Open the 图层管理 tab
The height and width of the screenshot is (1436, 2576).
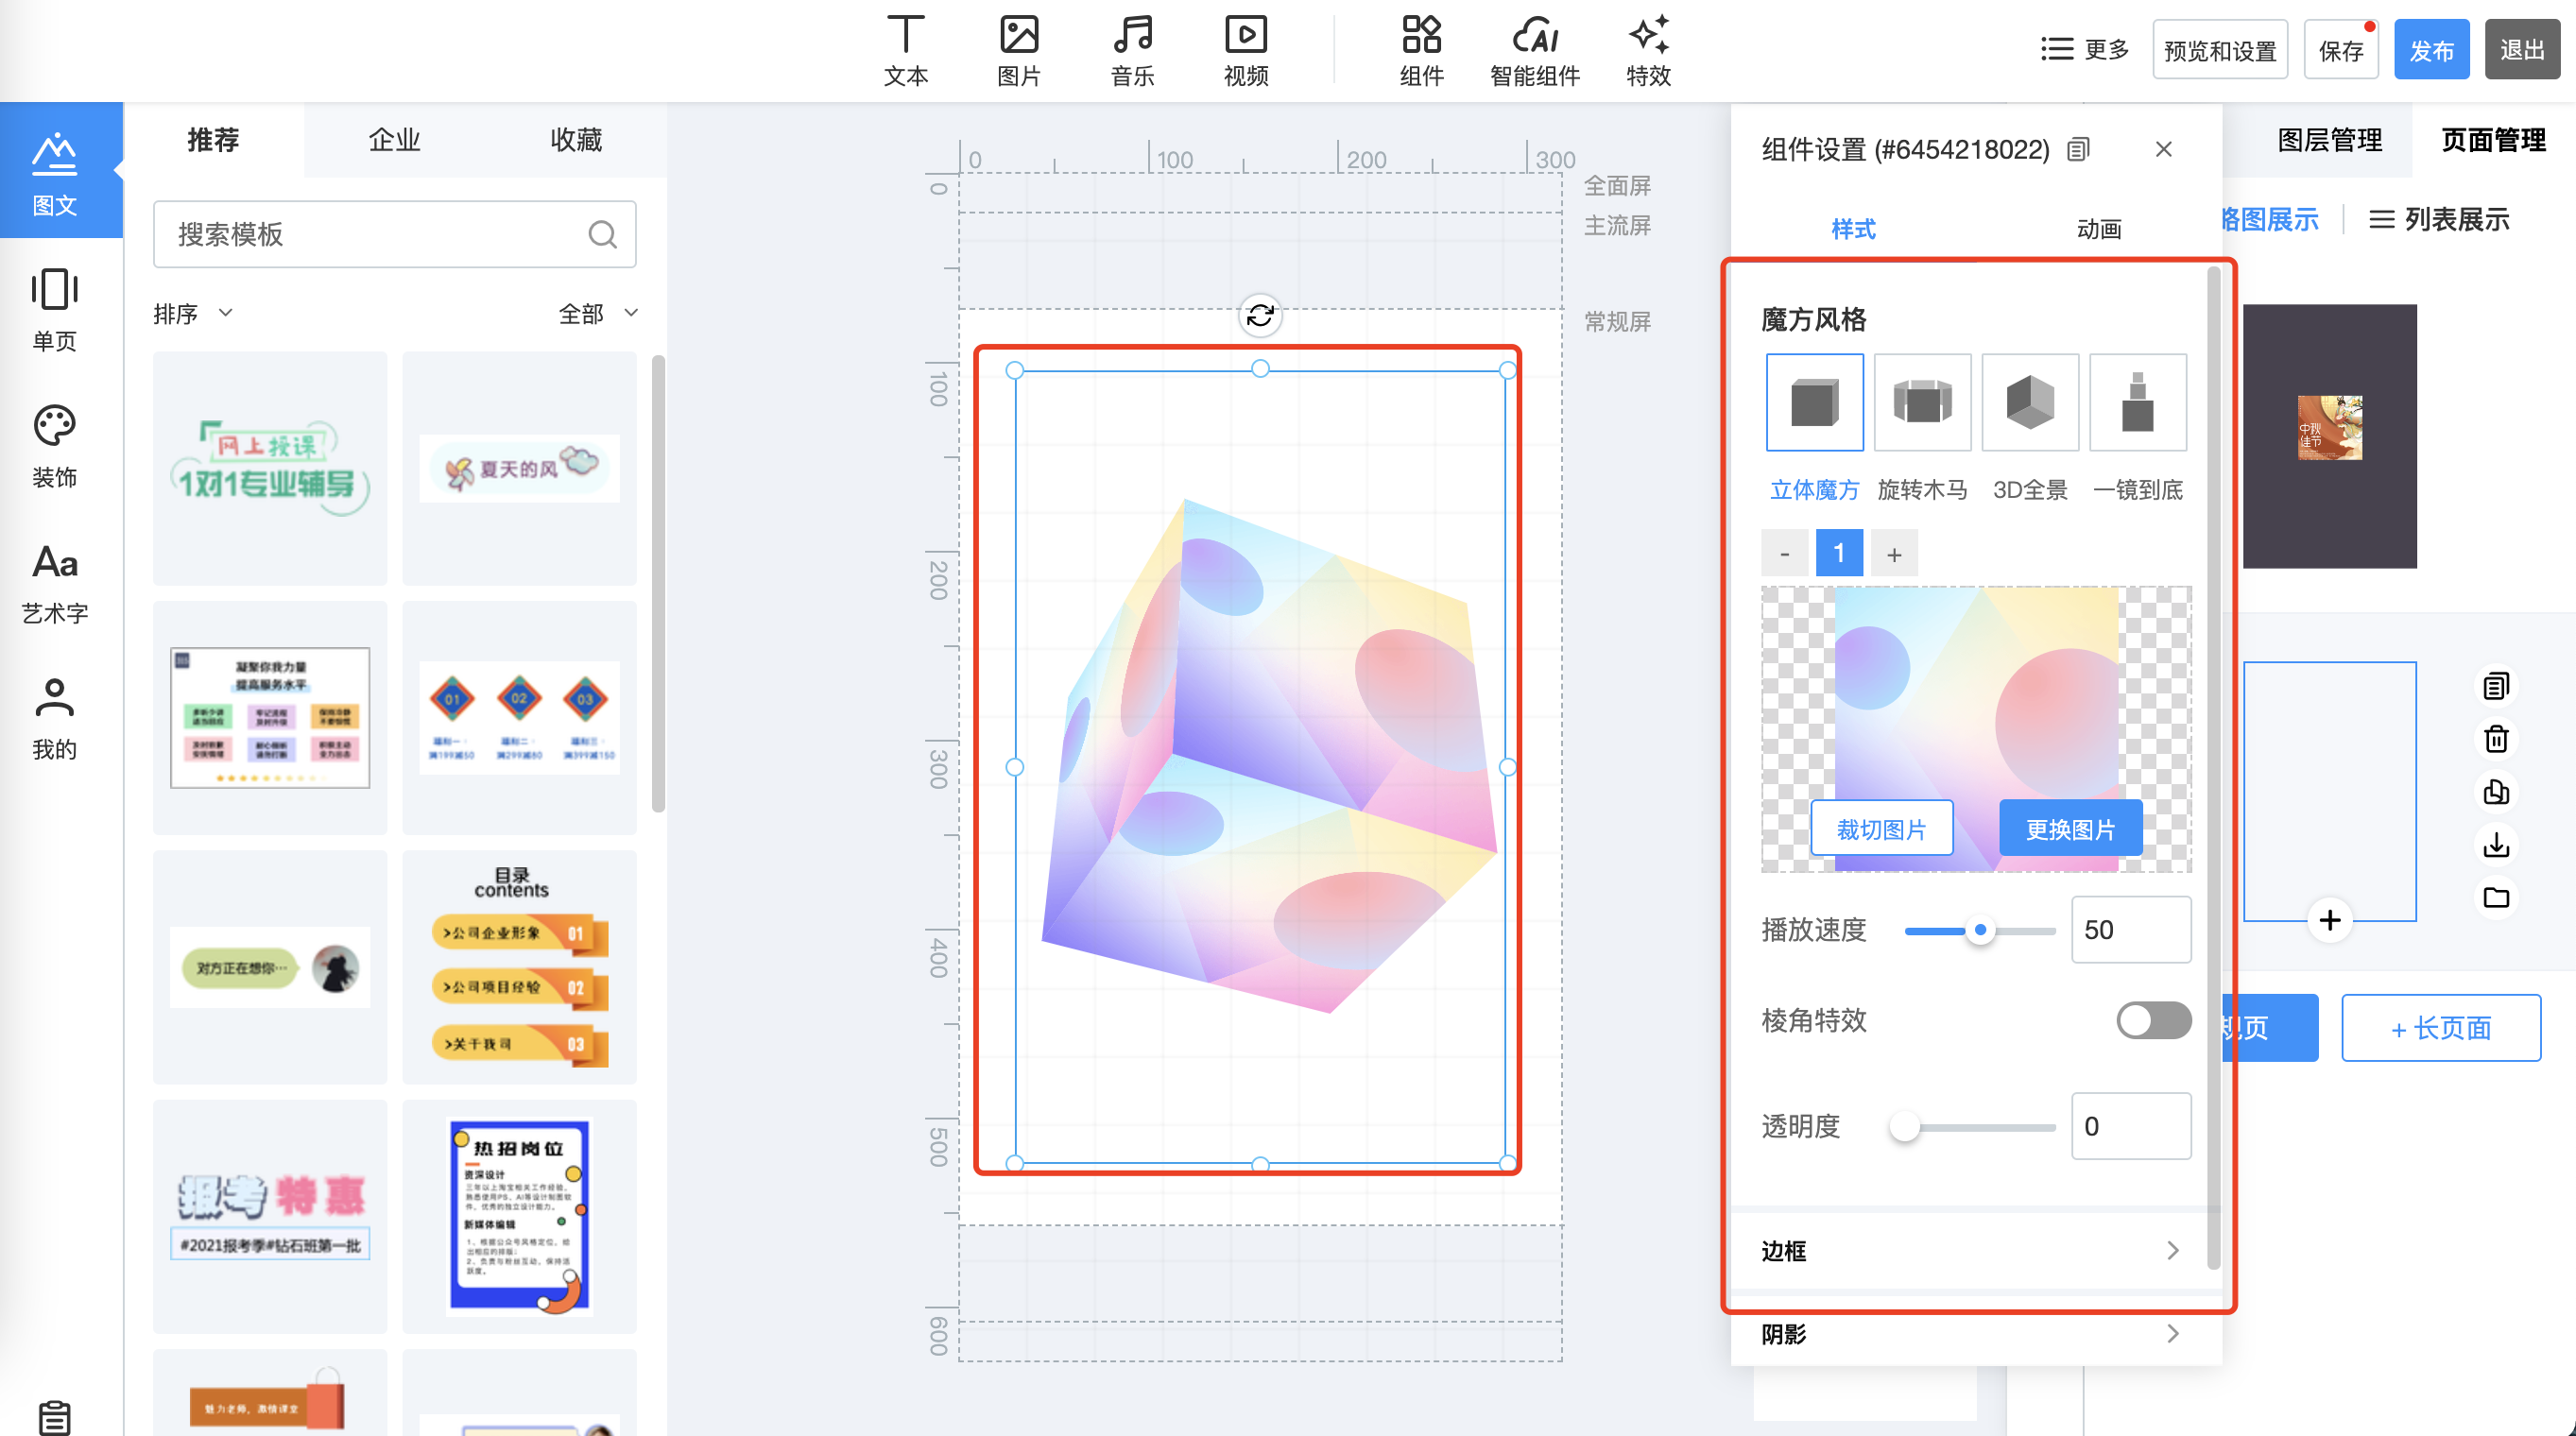2329,140
